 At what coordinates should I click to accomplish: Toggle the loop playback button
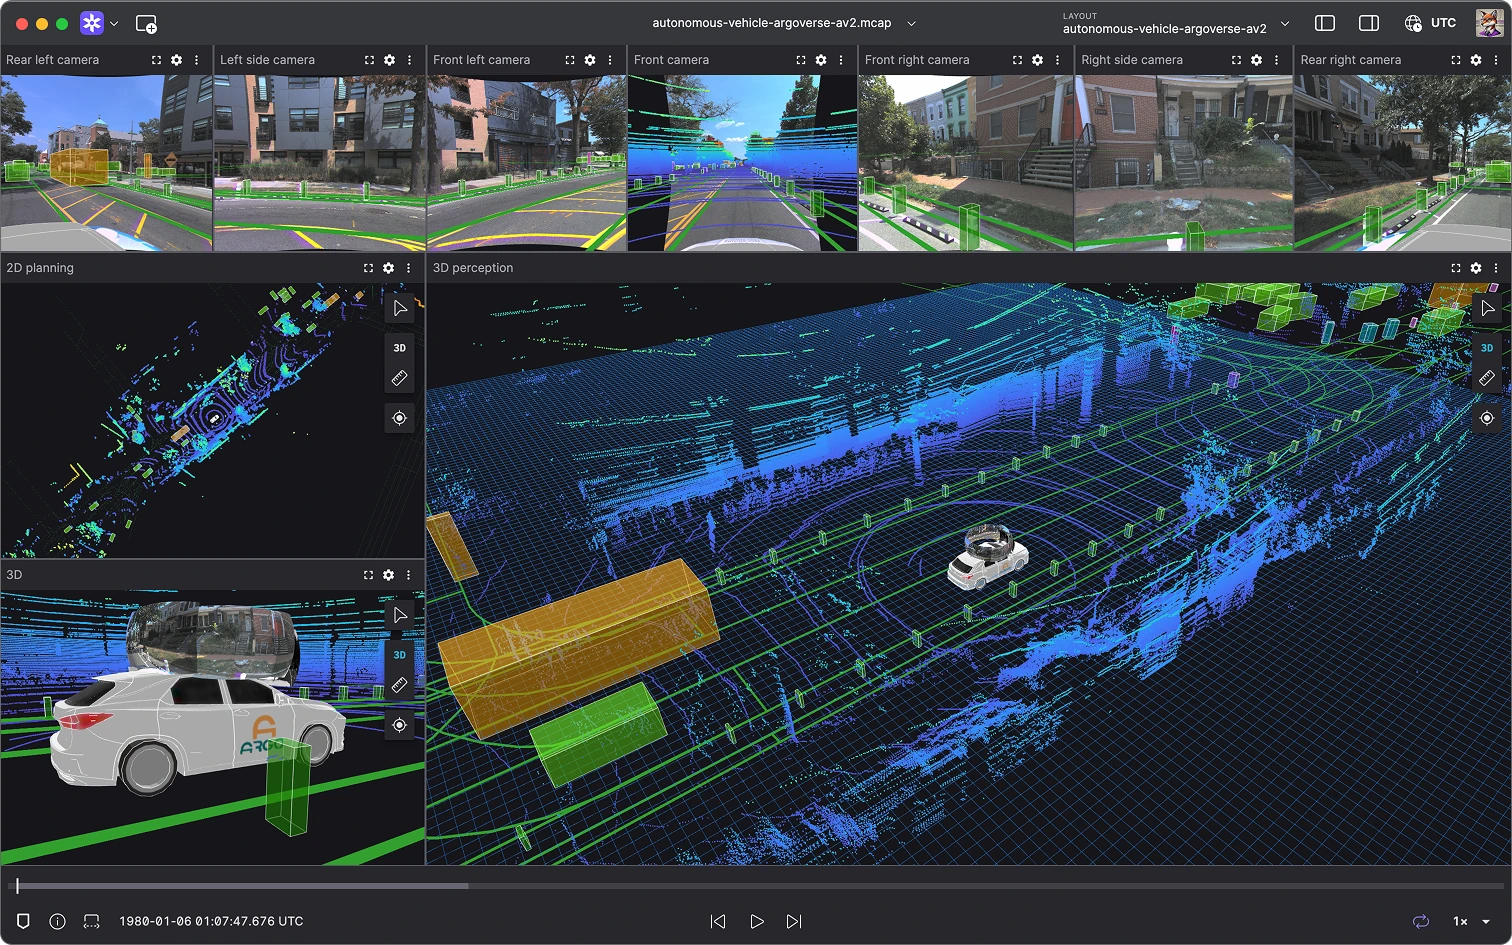1420,921
